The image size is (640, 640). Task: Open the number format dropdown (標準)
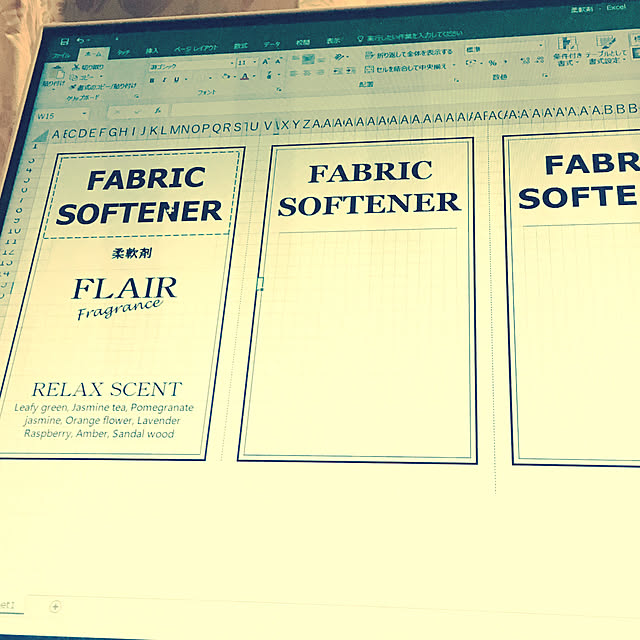click(x=541, y=45)
